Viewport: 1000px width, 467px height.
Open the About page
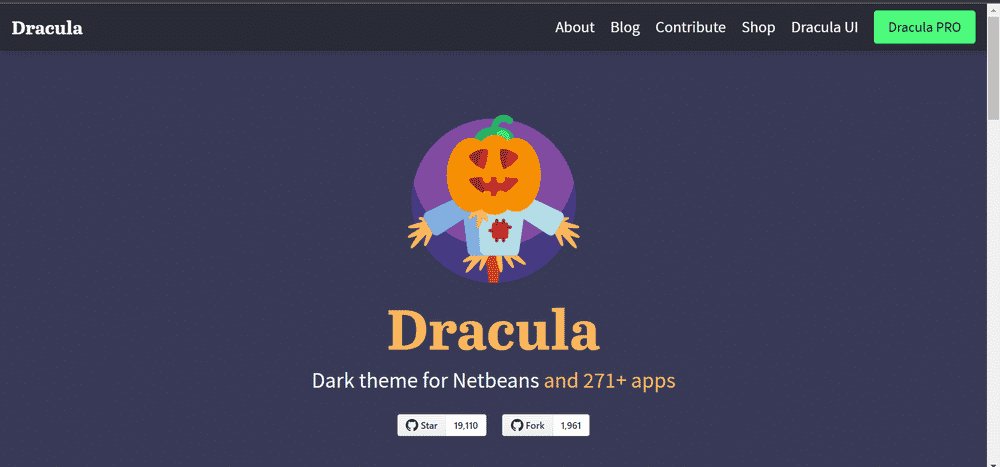pos(575,27)
